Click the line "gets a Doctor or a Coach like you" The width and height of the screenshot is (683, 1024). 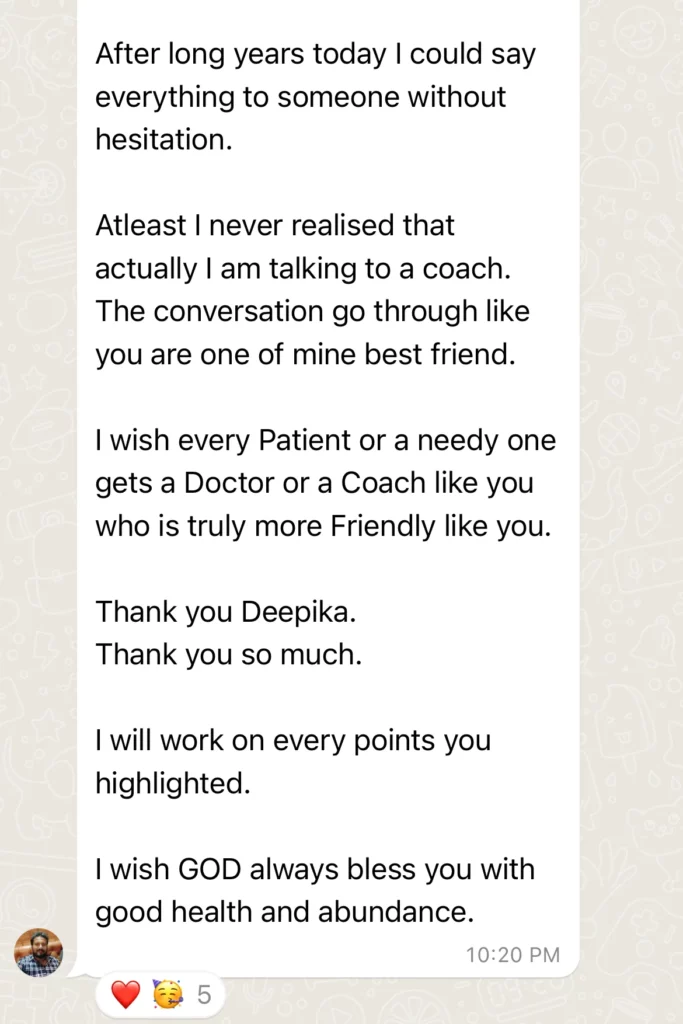pyautogui.click(x=314, y=483)
